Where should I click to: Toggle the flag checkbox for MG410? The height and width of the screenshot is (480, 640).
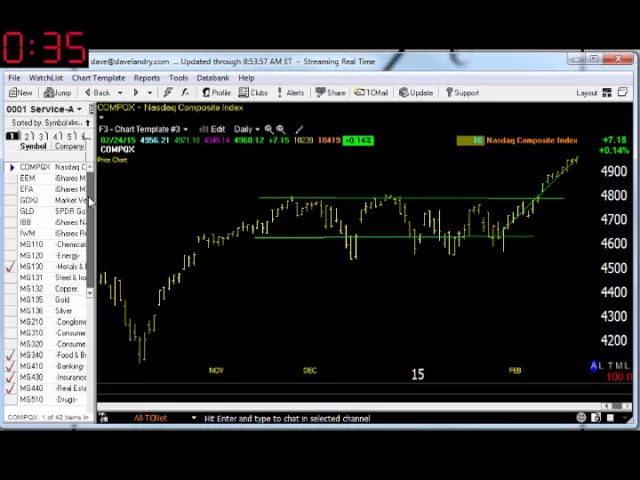[x=11, y=366]
